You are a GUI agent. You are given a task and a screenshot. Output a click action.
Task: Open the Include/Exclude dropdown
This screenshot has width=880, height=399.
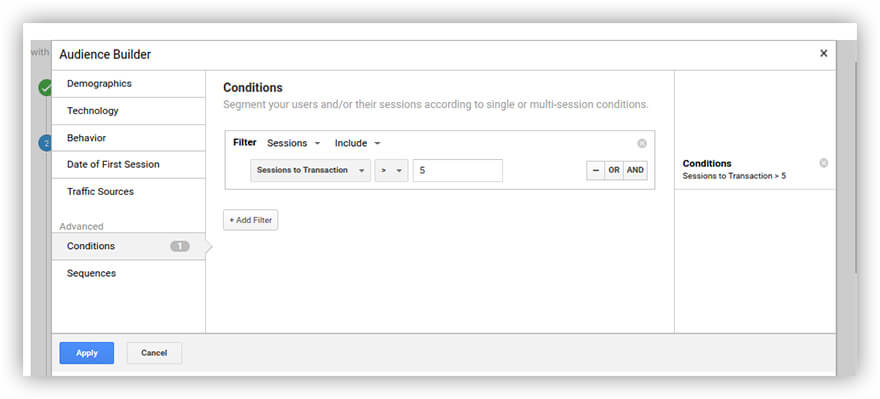click(x=358, y=143)
